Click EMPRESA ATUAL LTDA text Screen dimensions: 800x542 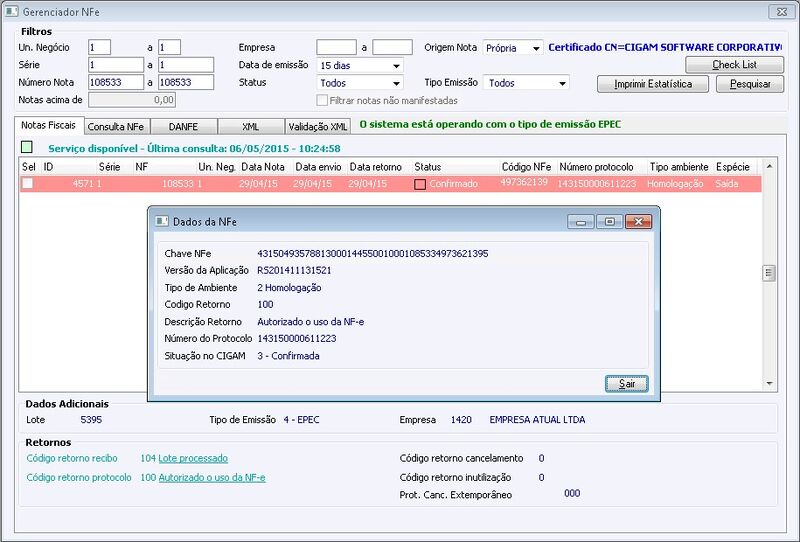[x=537, y=420]
